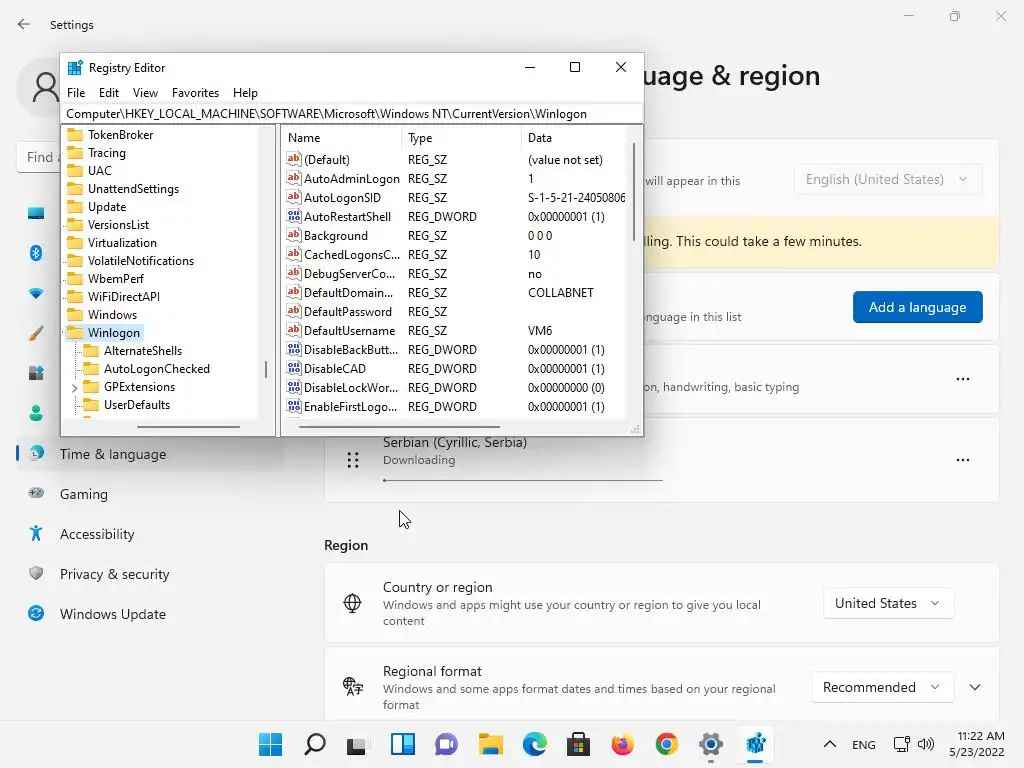Launch Google Chrome from taskbar
This screenshot has width=1024, height=768.
667,744
